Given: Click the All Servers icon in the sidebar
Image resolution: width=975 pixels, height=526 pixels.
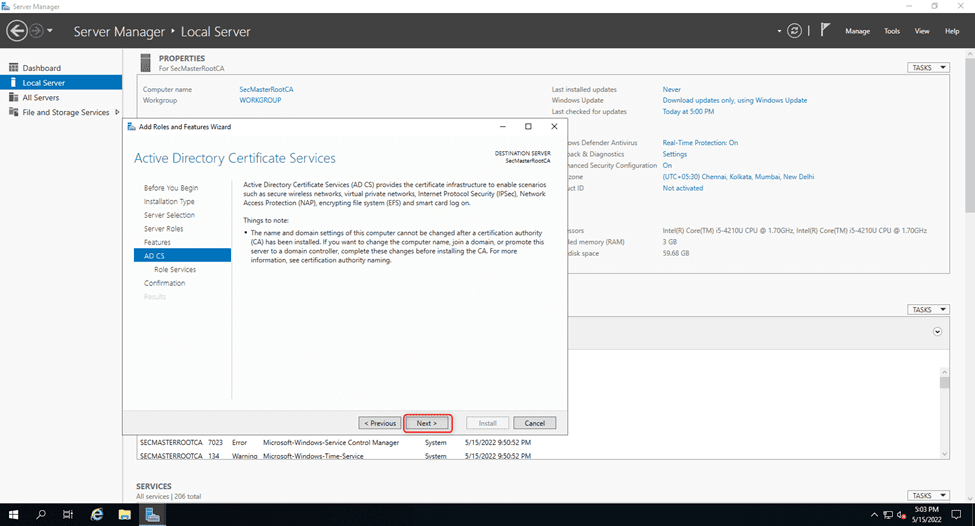Looking at the screenshot, I should tap(13, 98).
